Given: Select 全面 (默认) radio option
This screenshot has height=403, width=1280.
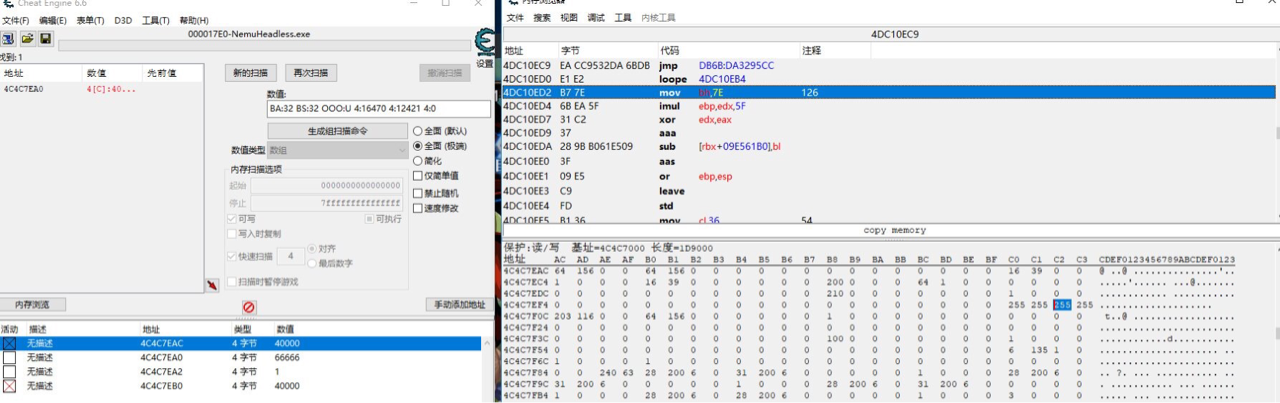Looking at the screenshot, I should pos(418,131).
